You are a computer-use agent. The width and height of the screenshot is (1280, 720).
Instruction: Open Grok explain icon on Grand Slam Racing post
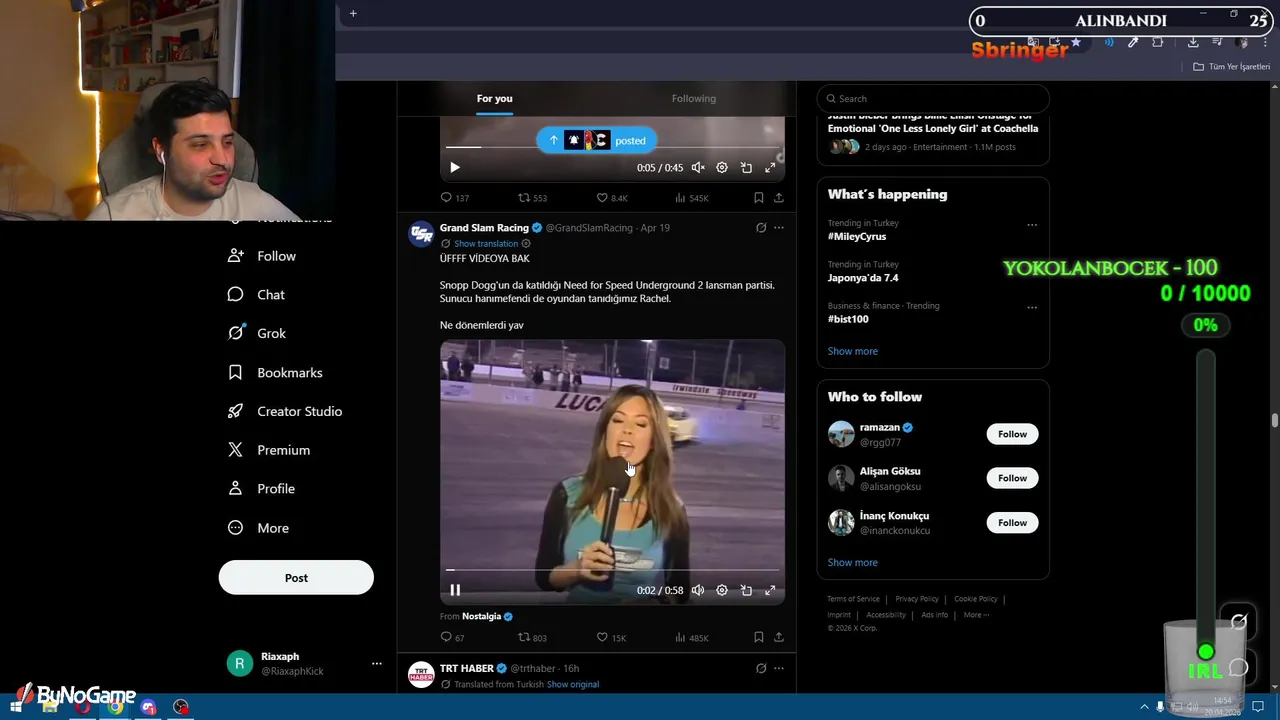coord(761,228)
